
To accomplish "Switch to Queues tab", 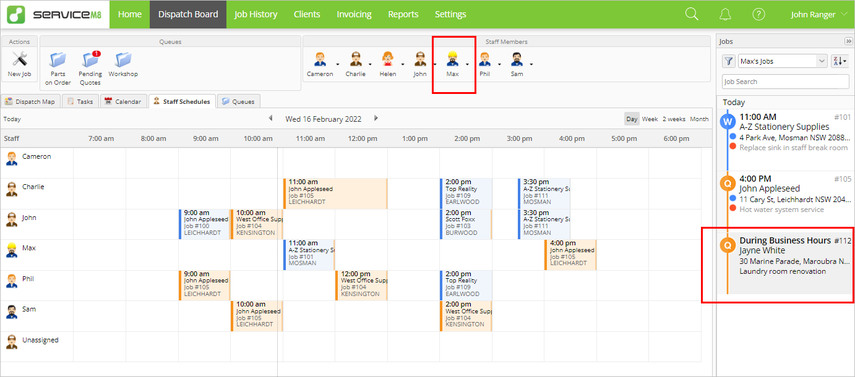I will click(239, 101).
